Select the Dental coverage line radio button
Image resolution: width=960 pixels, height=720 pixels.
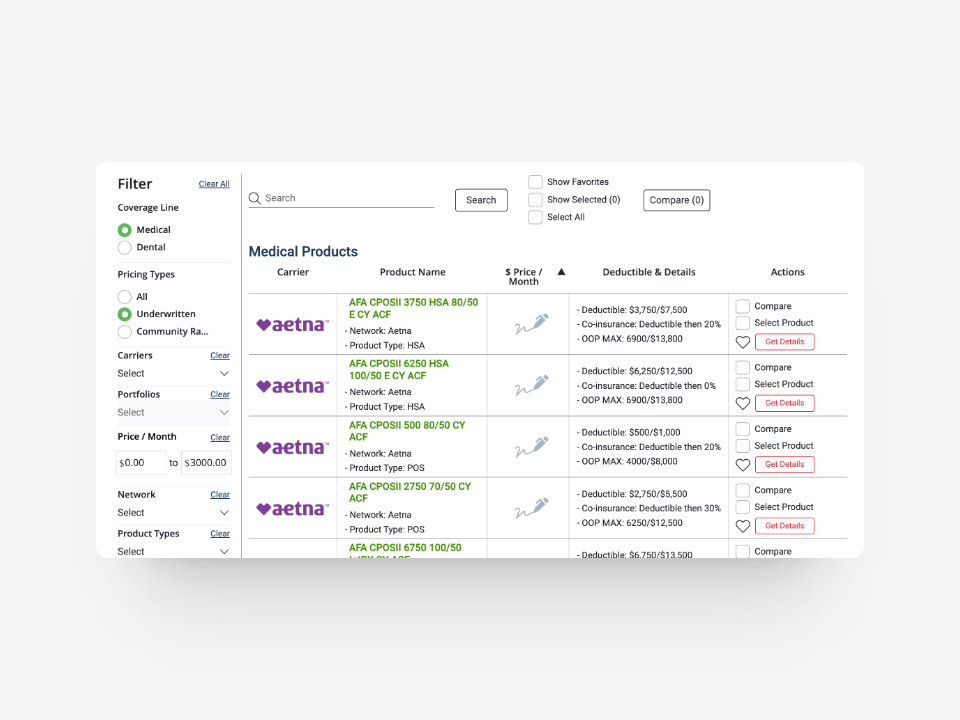125,247
